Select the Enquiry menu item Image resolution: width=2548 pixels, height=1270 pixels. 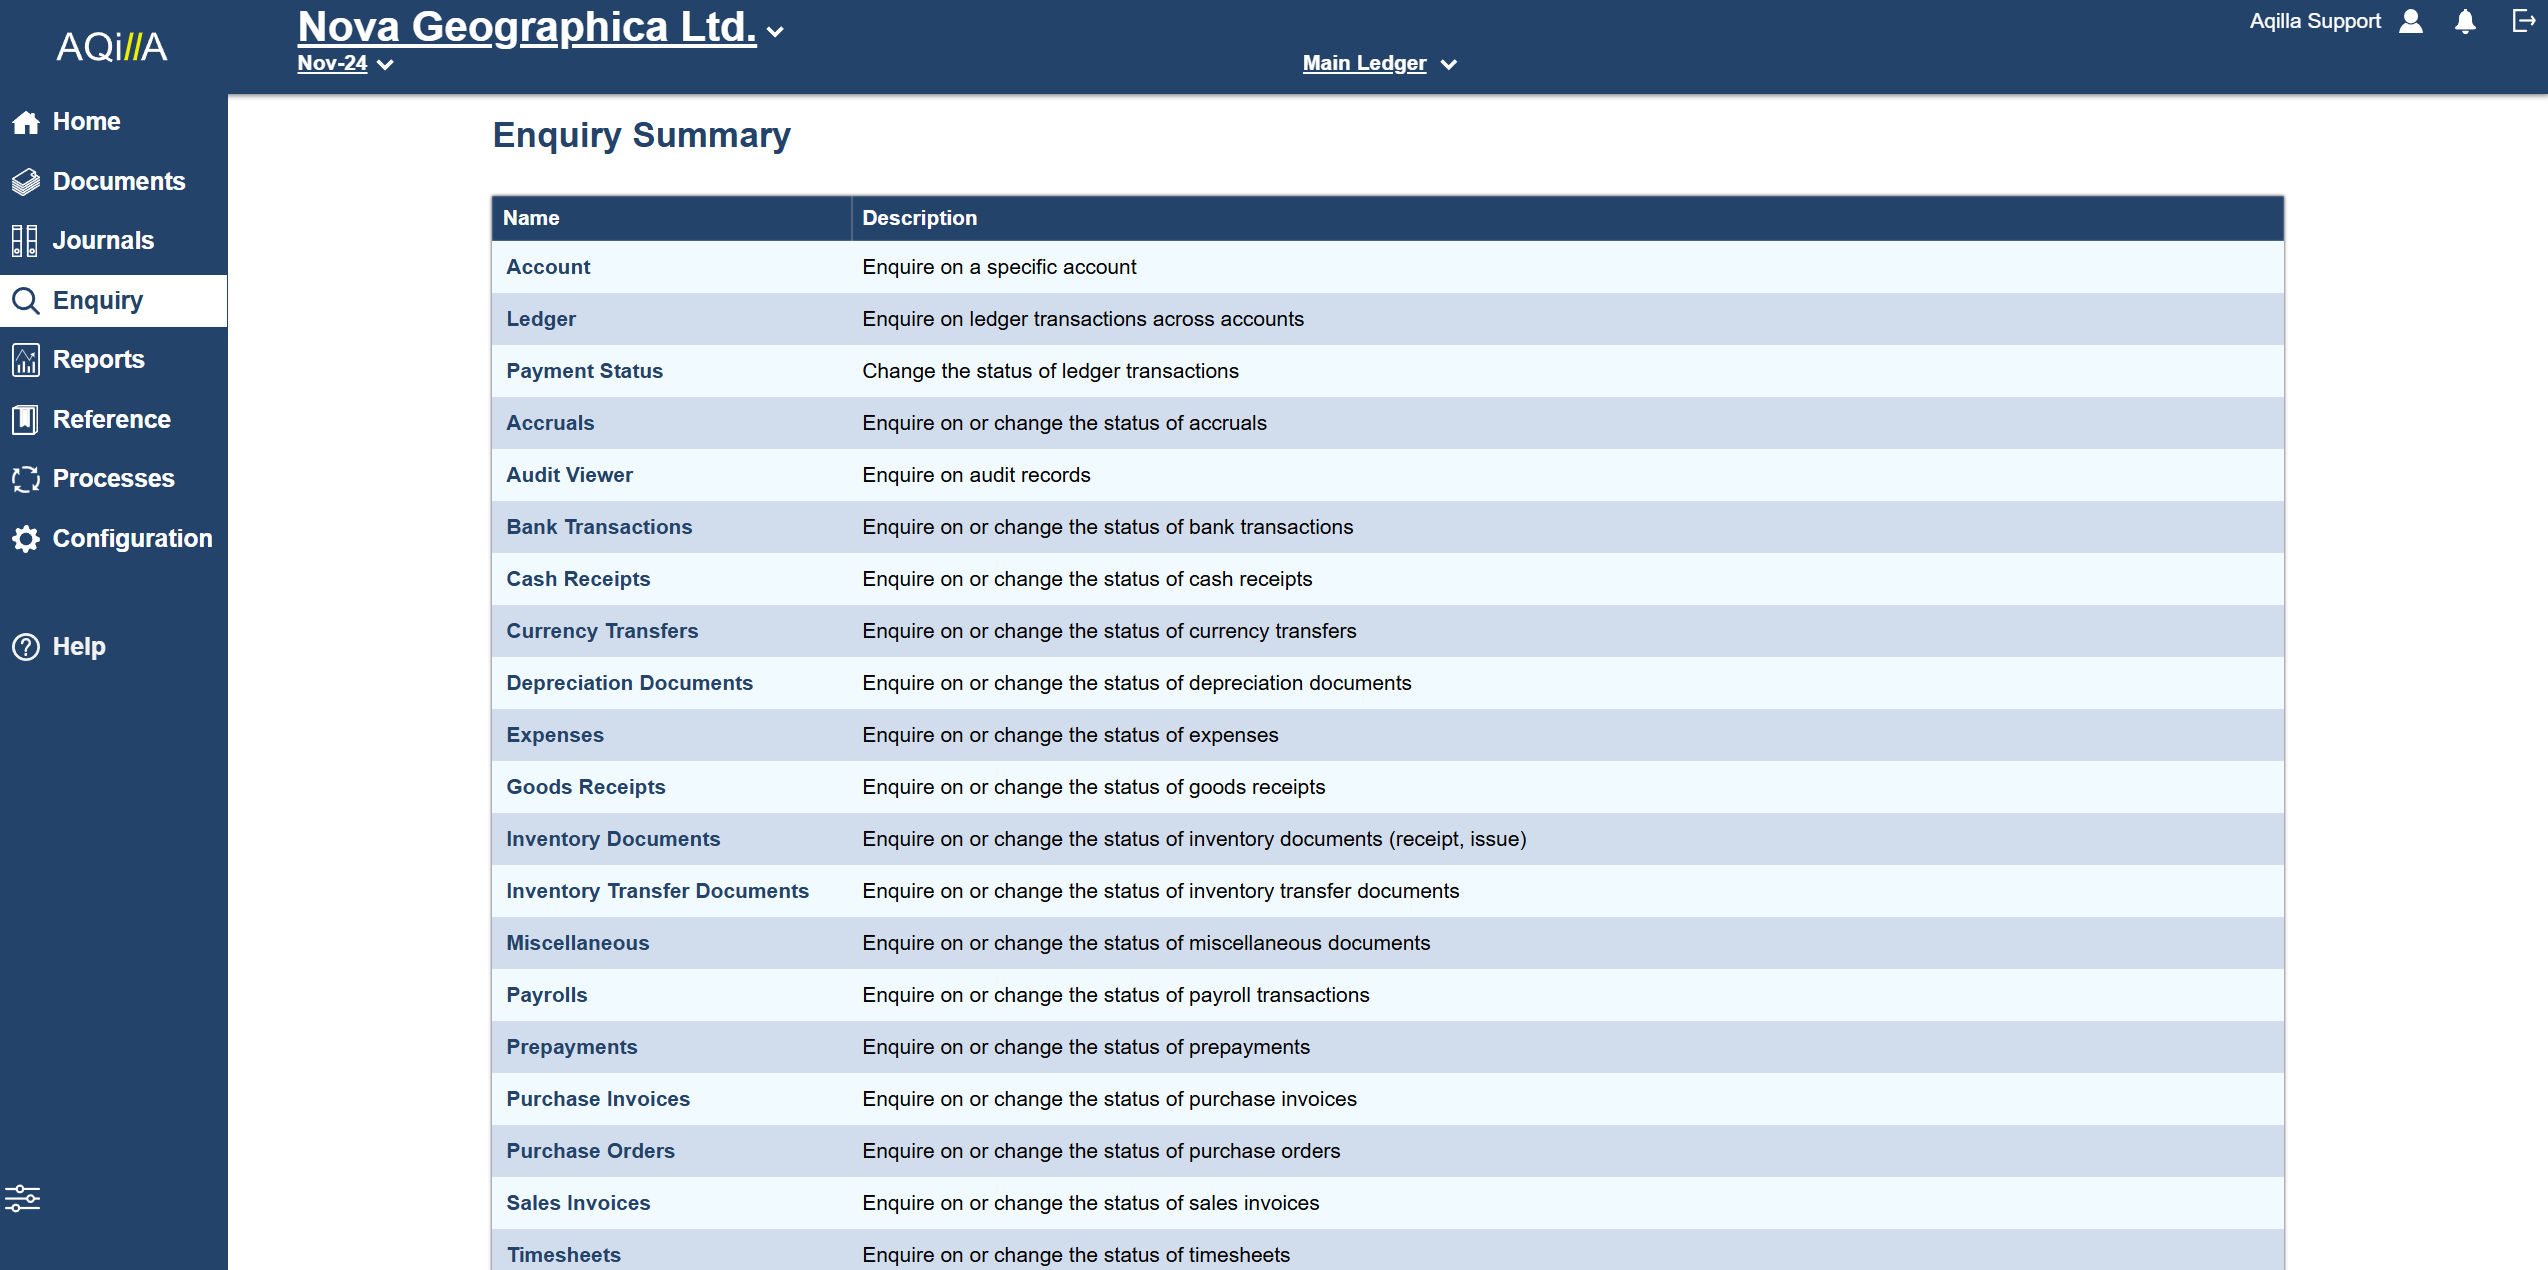97,301
